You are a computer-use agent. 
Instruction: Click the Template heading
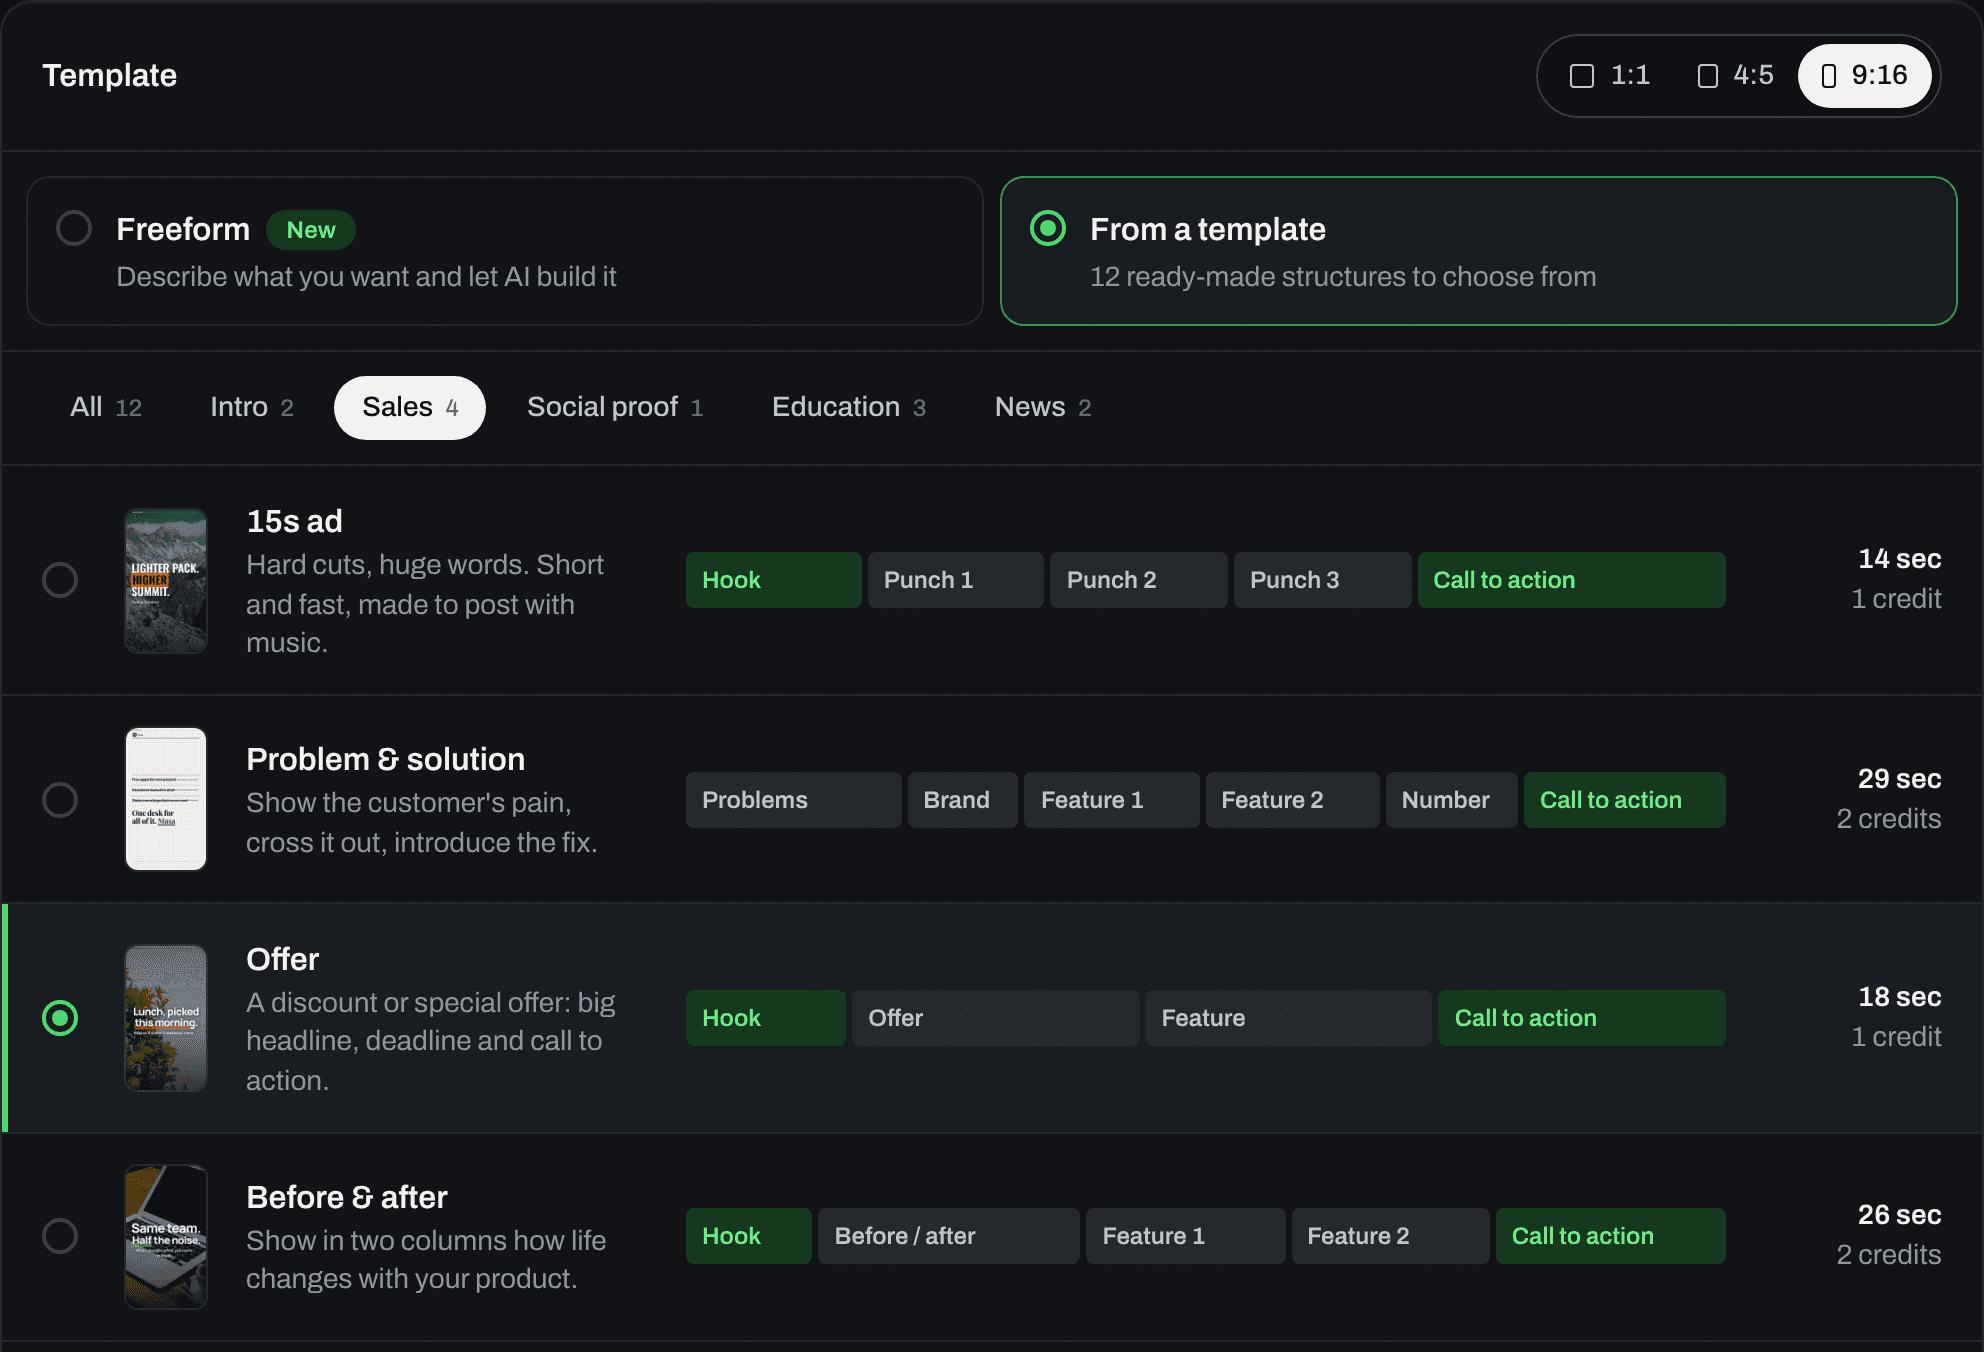point(110,76)
